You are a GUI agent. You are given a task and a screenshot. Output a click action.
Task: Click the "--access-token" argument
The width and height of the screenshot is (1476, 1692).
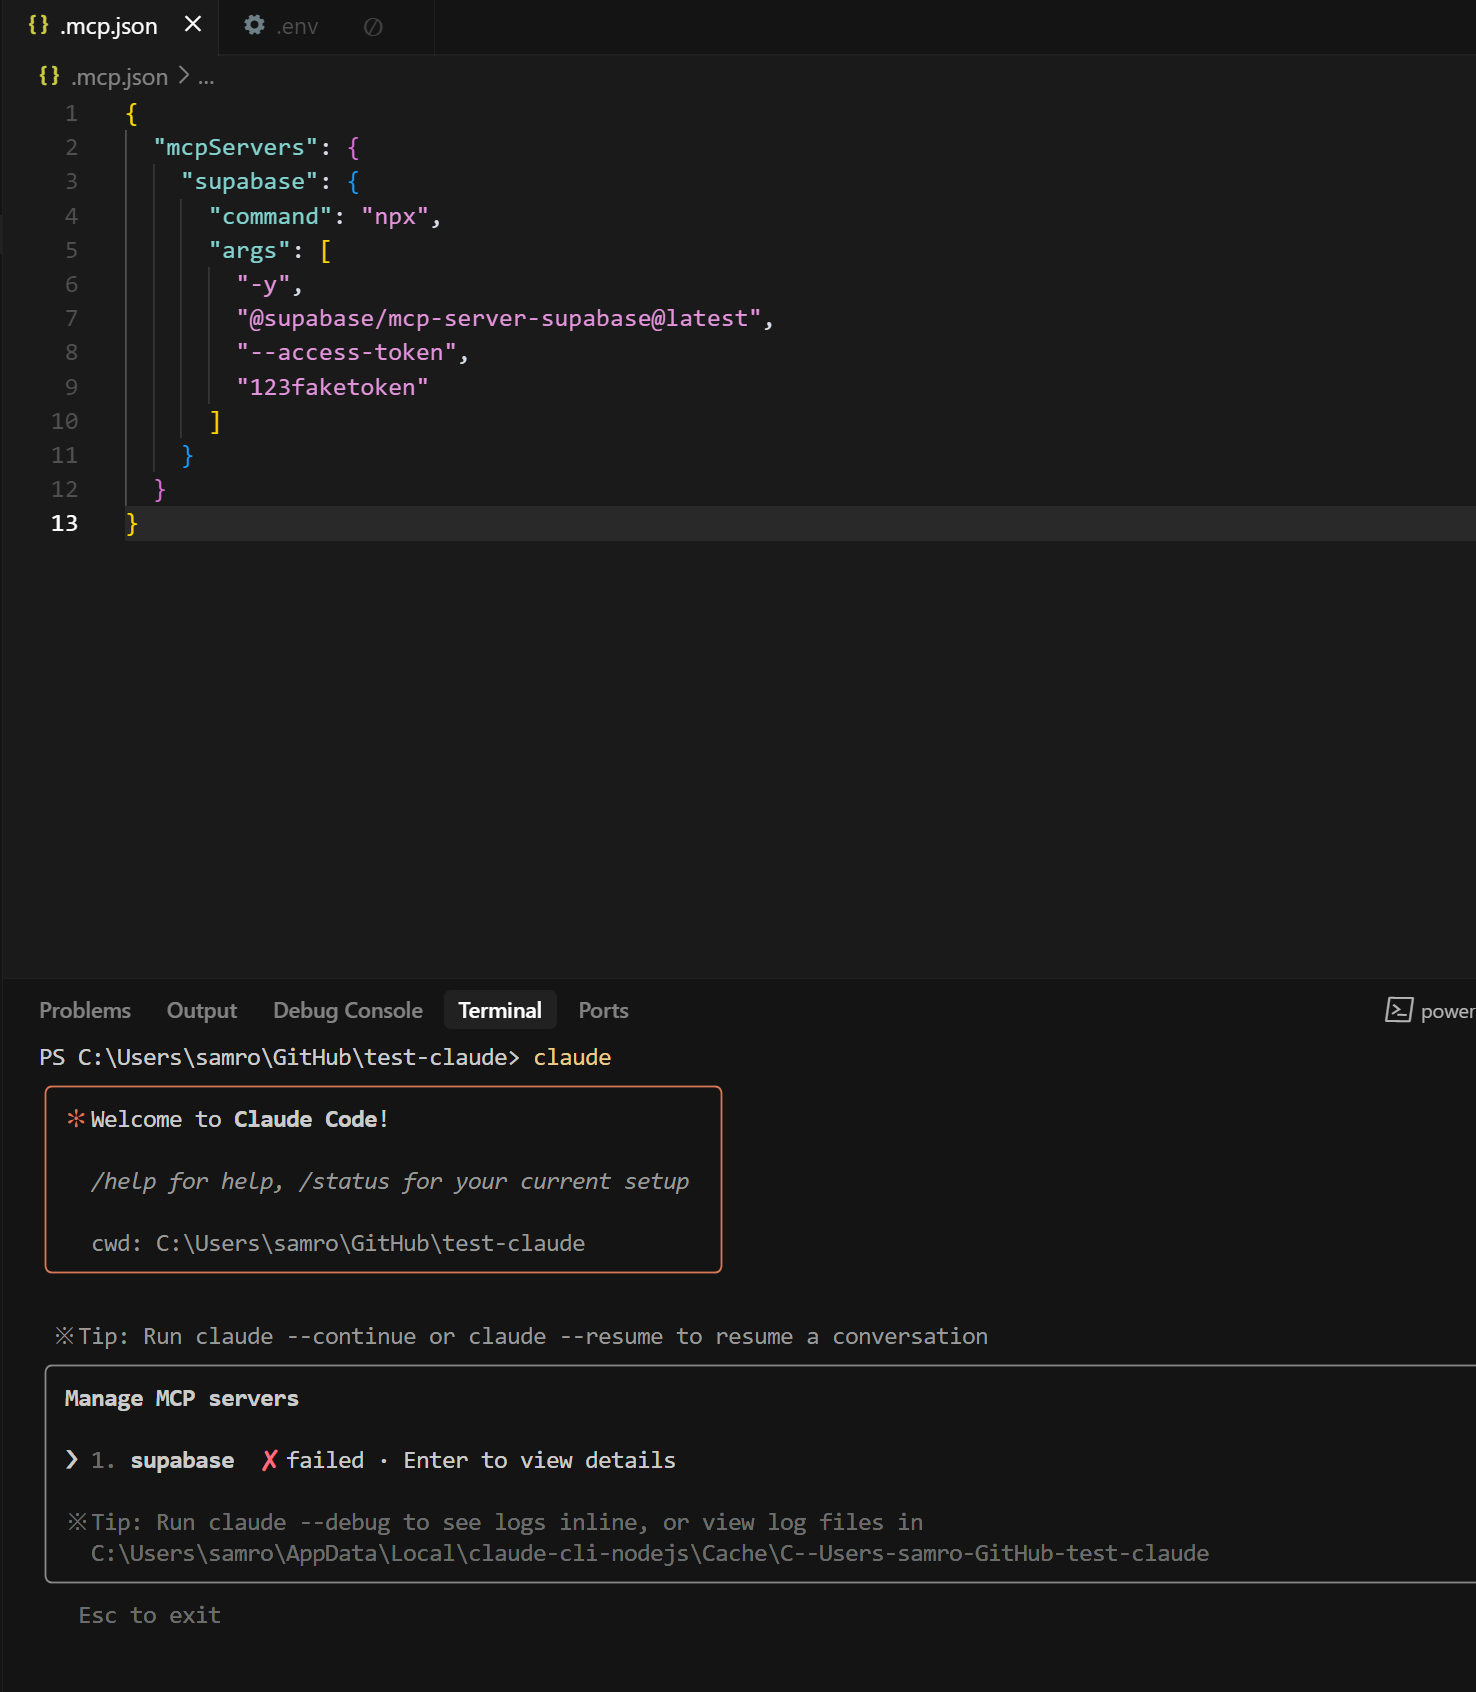pyautogui.click(x=346, y=352)
